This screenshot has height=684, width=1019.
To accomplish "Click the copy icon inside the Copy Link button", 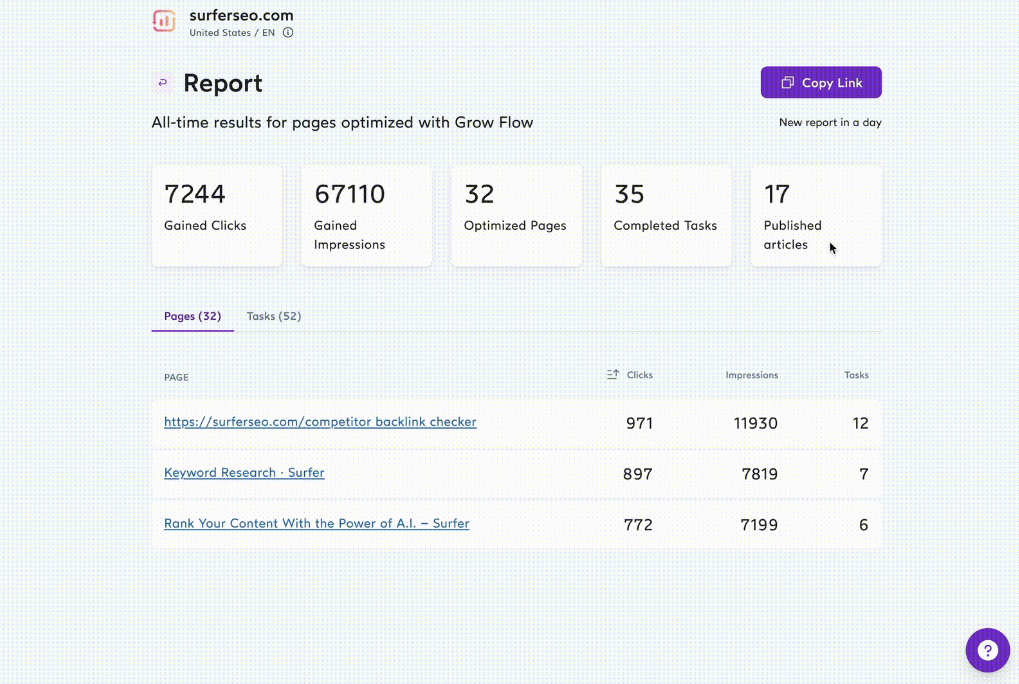I will coord(788,82).
